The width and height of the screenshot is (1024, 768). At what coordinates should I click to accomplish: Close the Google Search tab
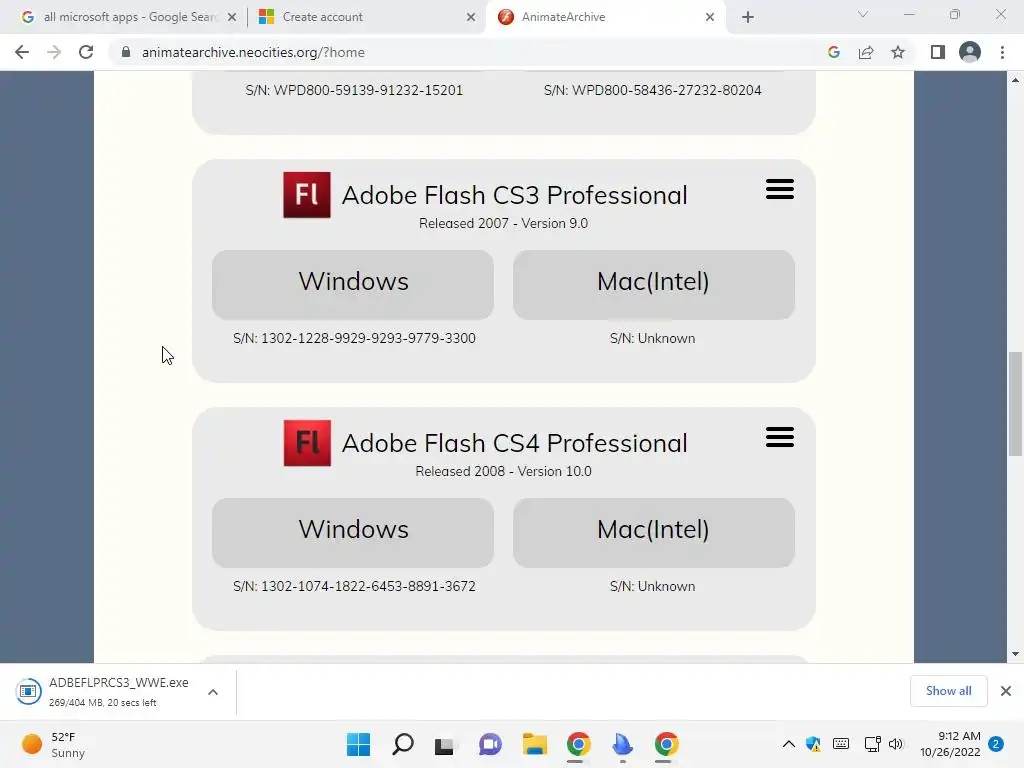(232, 17)
